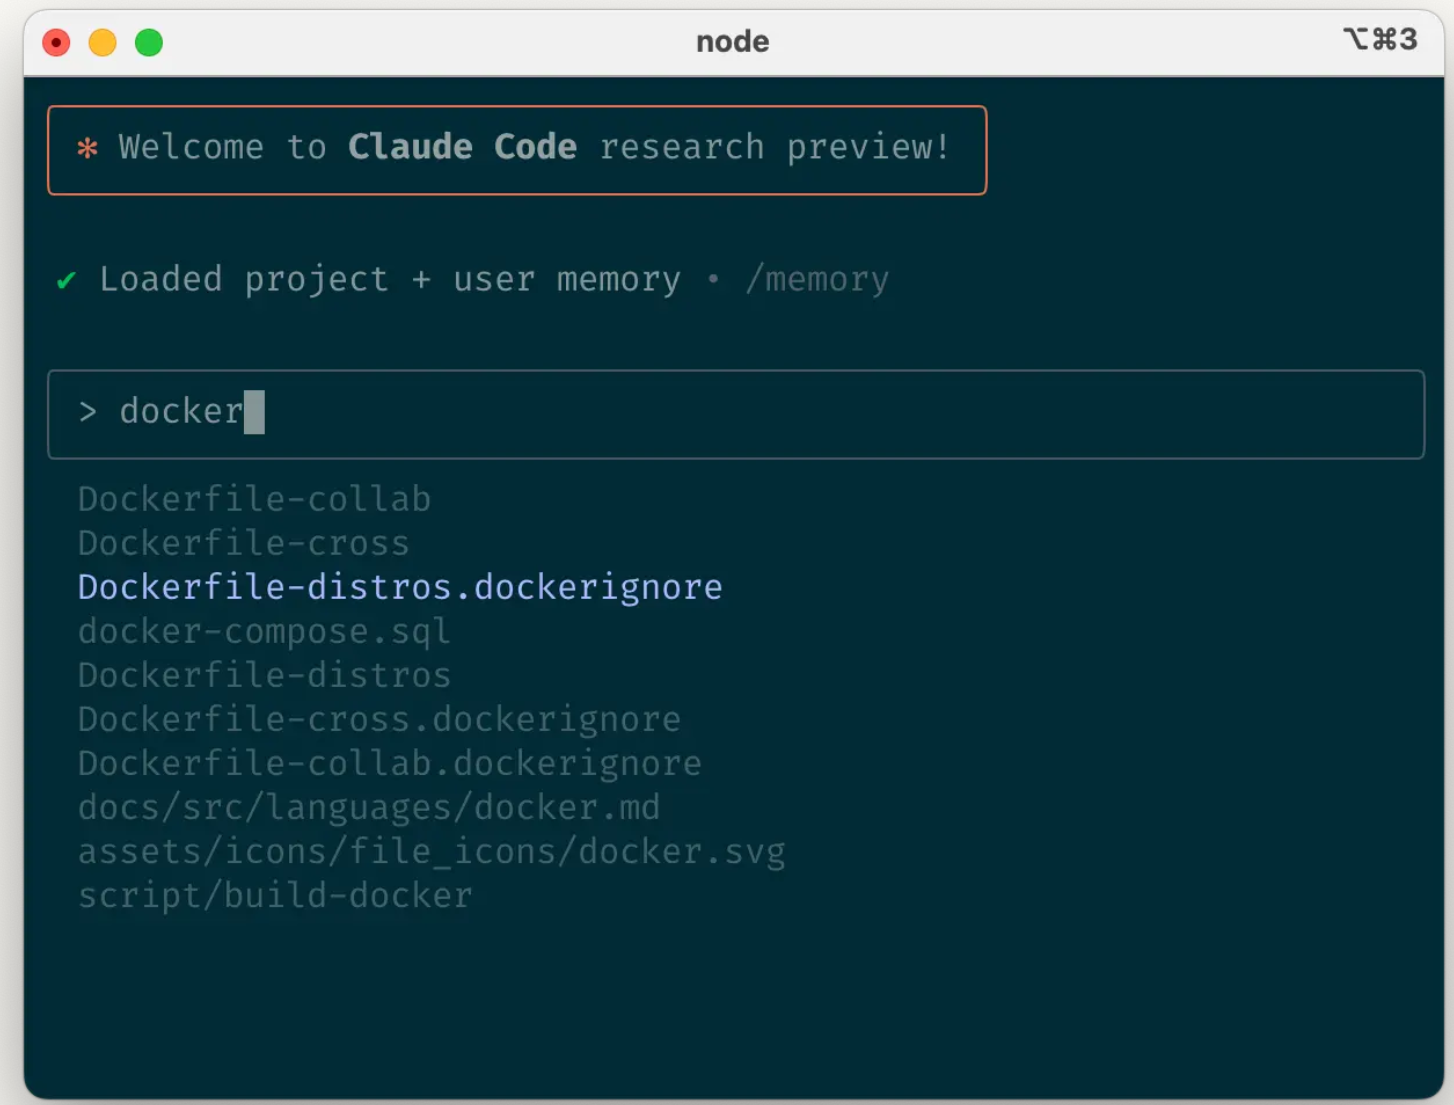Viewport: 1454px width, 1105px height.
Task: Open docs/src/languages/docker.md suggestion
Action: (369, 807)
